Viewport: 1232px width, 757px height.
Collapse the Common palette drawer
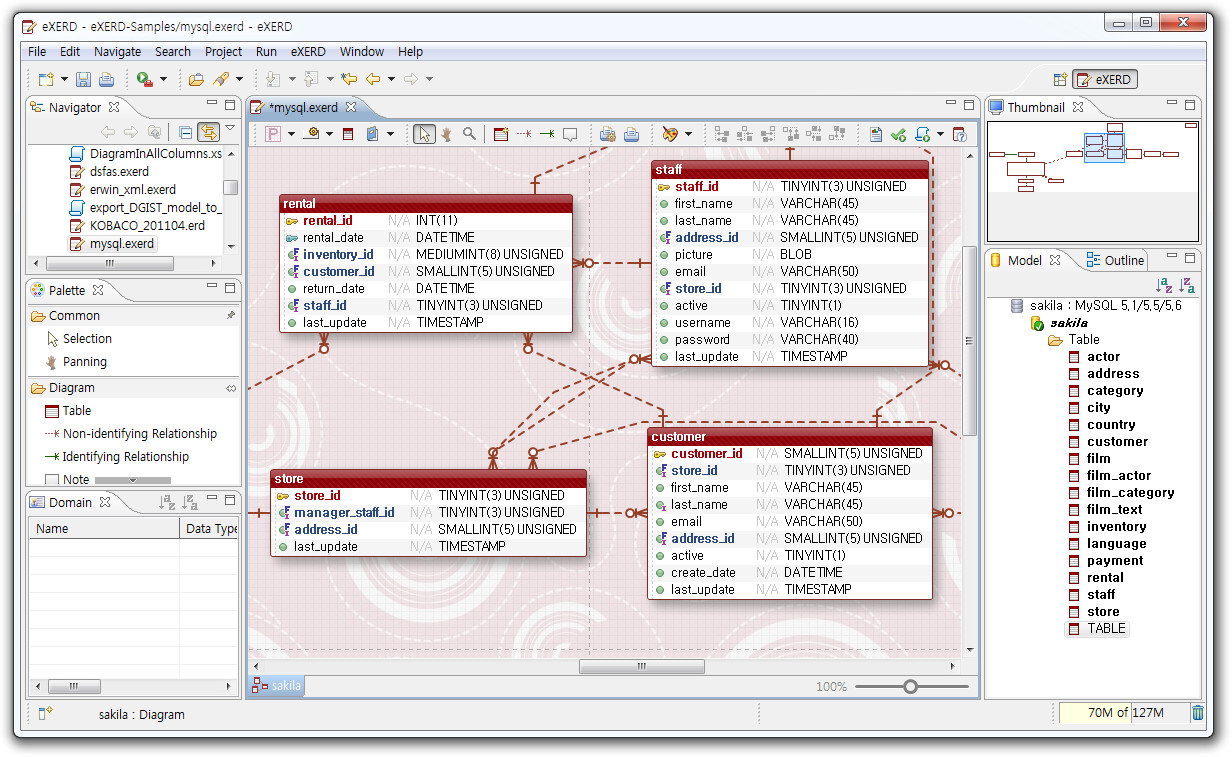(133, 315)
